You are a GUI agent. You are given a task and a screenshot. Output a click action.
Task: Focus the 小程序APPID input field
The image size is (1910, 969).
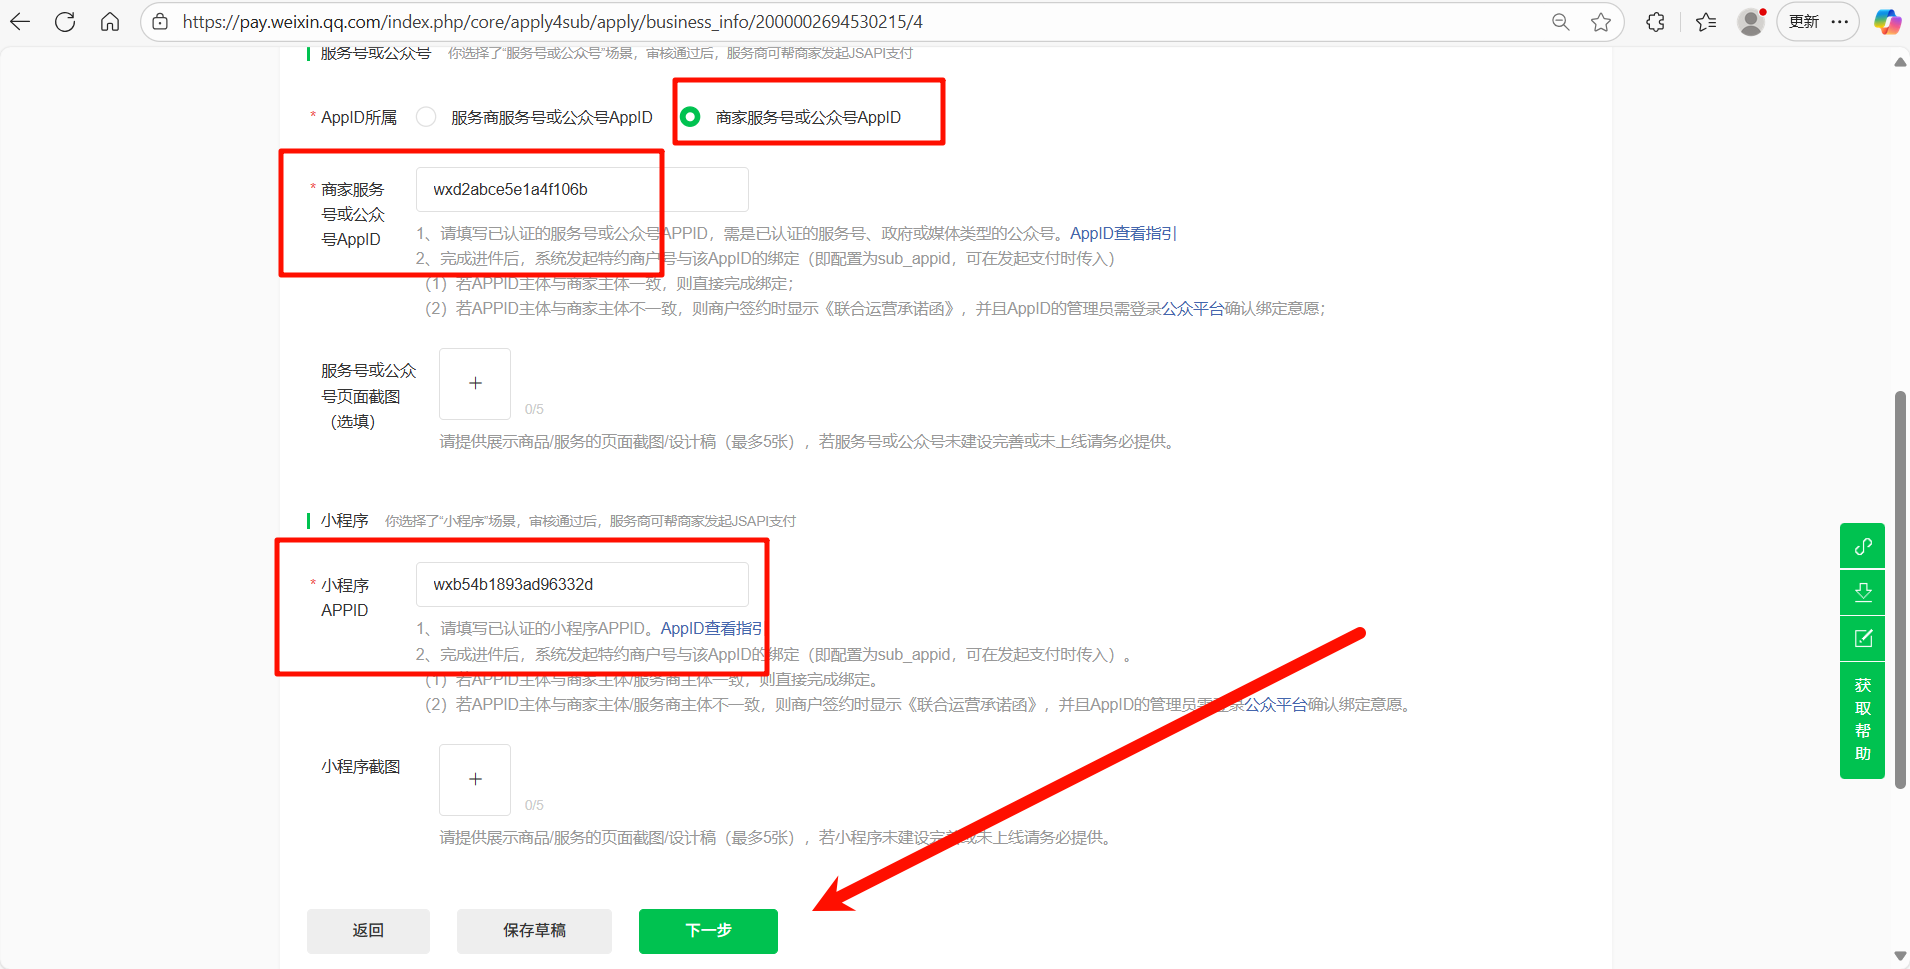point(582,584)
